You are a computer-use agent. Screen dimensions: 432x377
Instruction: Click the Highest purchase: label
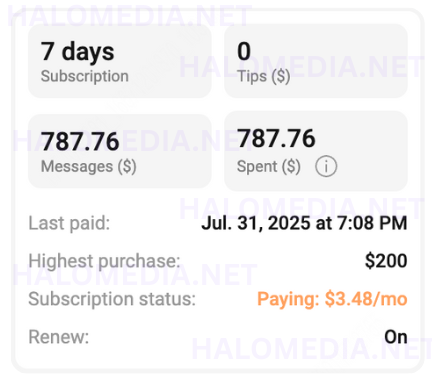[x=104, y=261]
